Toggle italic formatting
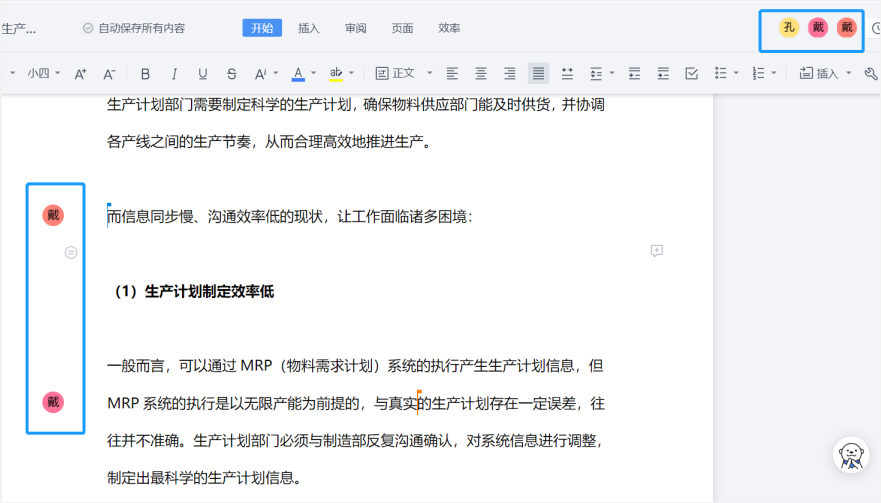881x503 pixels. [x=174, y=74]
